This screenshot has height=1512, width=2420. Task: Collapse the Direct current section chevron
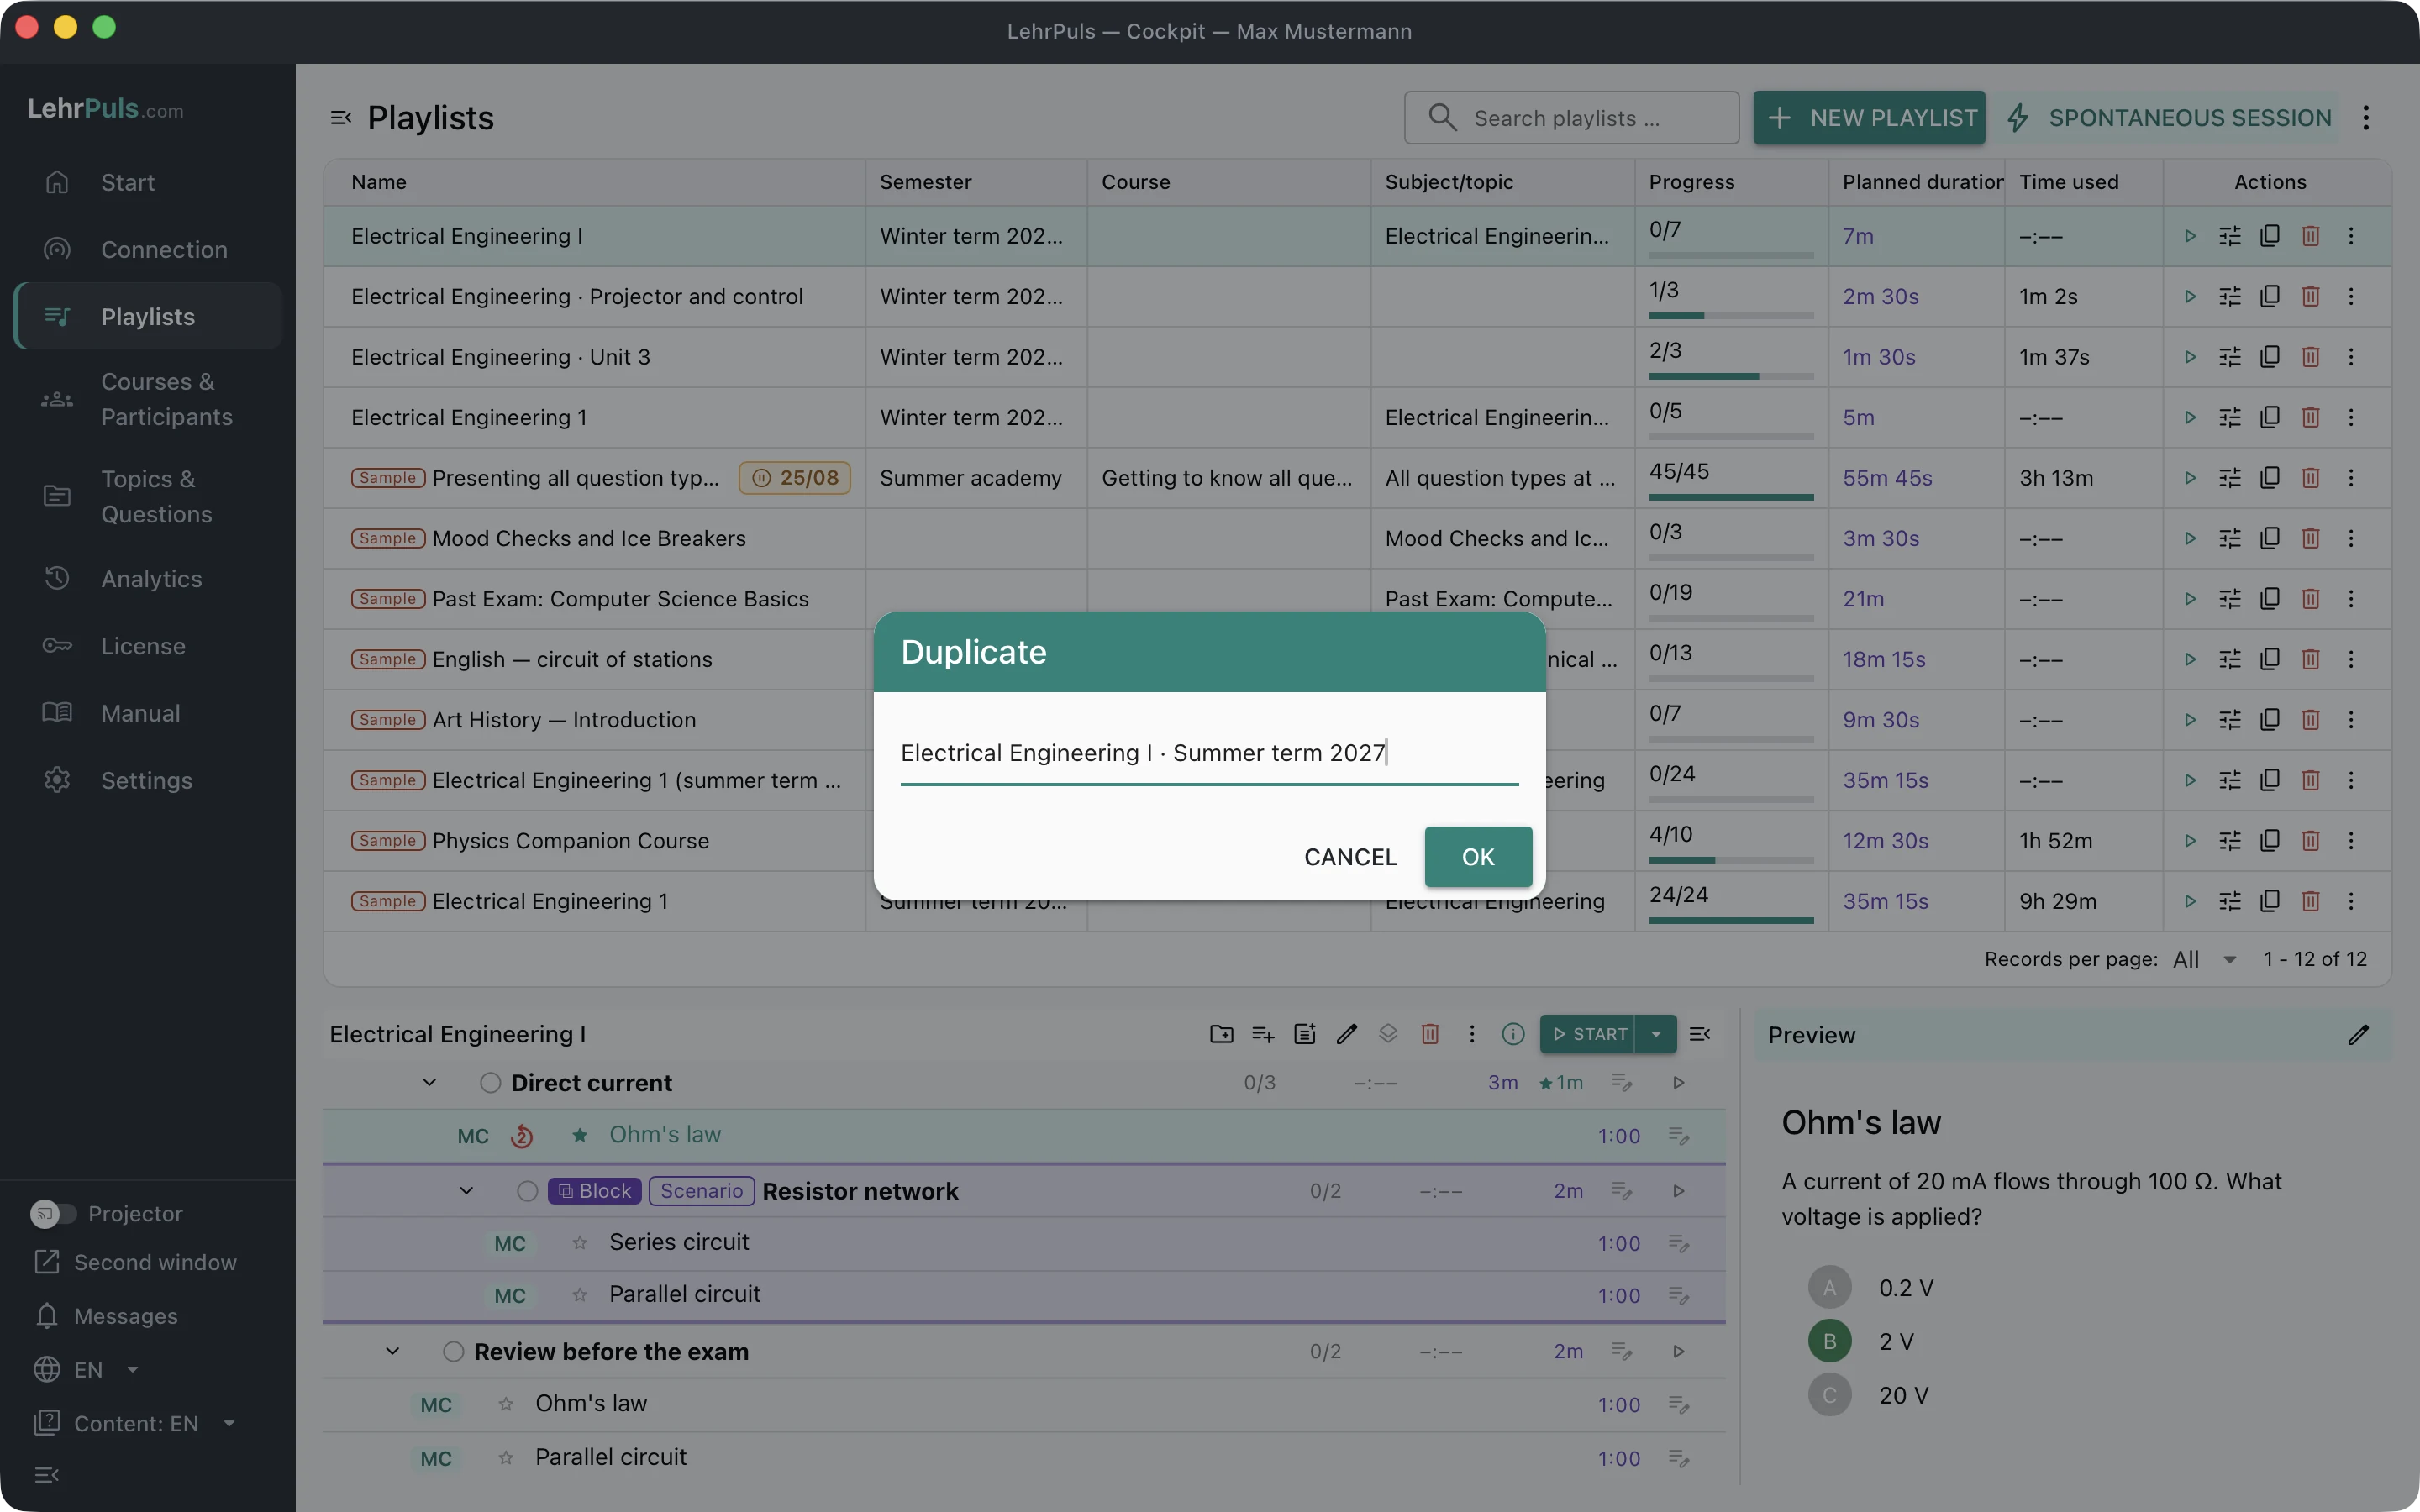tap(429, 1083)
